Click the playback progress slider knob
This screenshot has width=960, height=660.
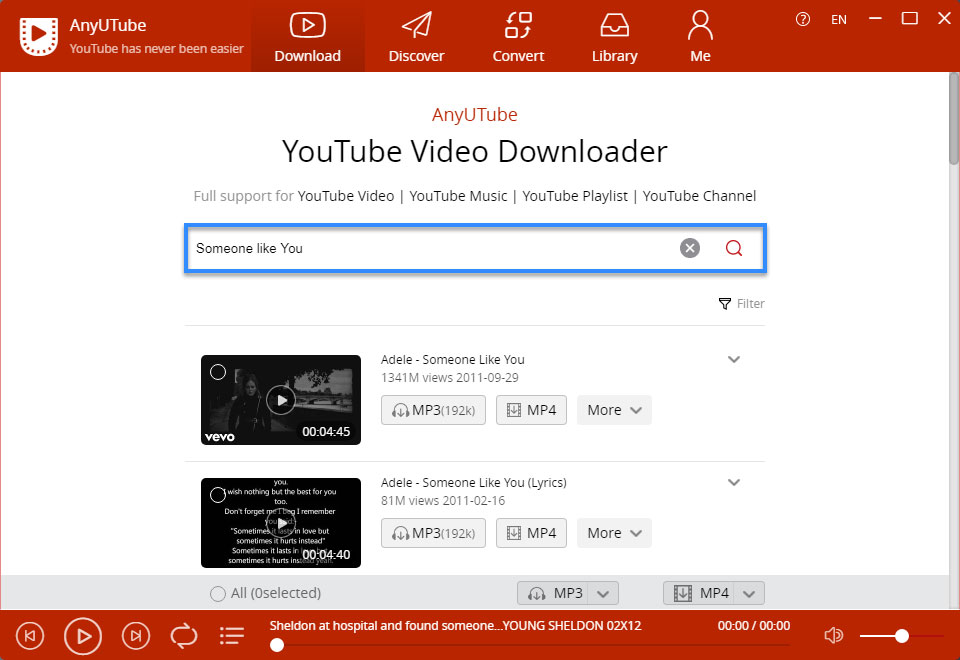tap(277, 645)
